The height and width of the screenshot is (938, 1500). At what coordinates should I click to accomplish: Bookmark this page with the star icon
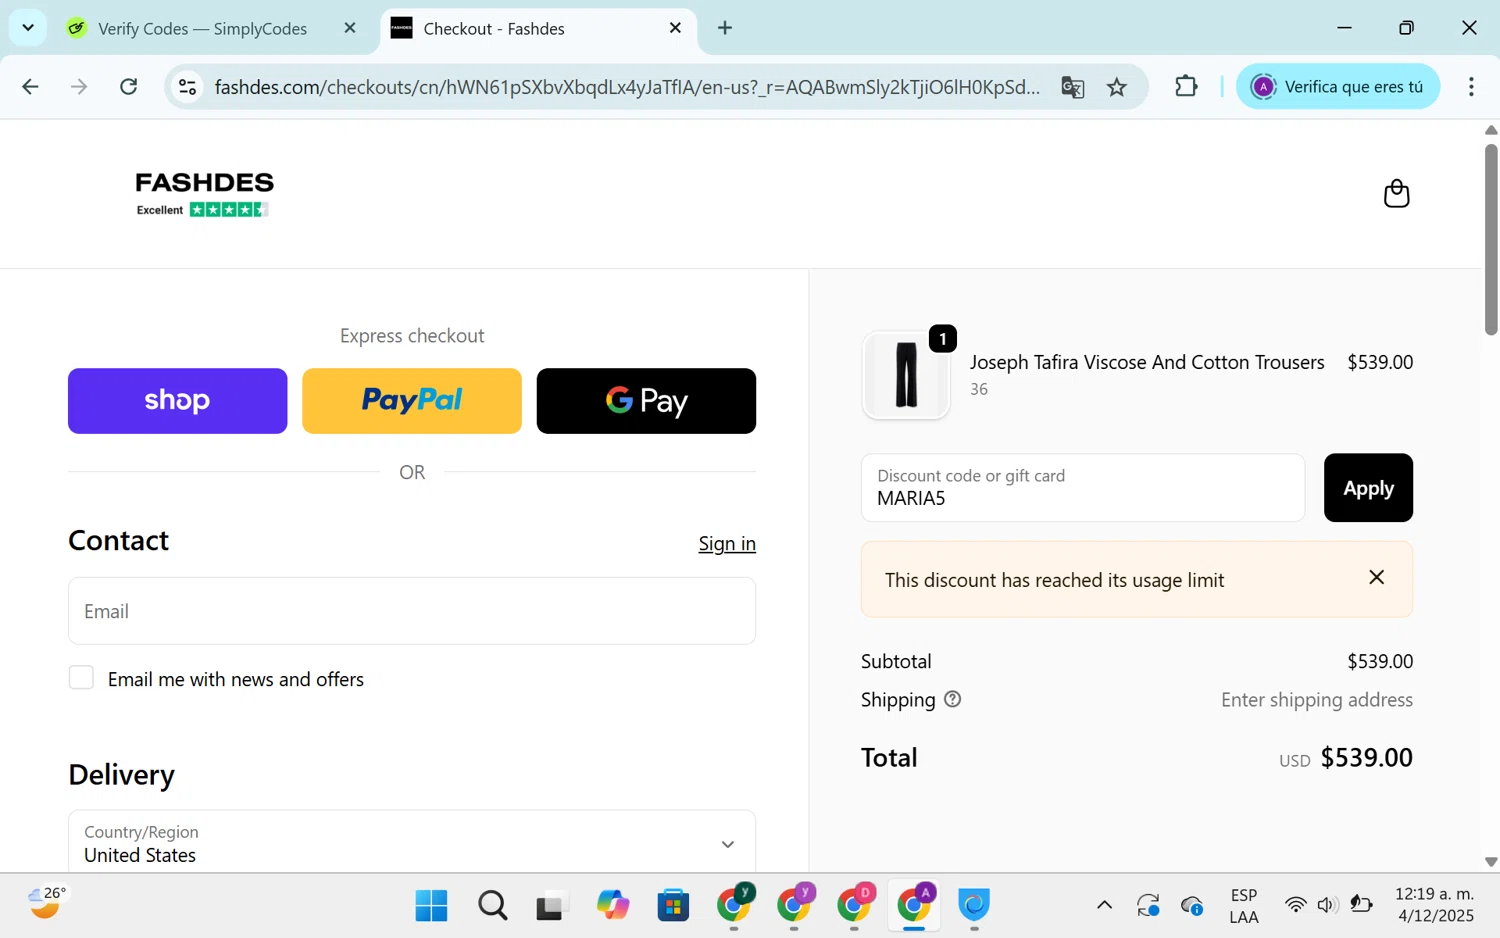[1117, 87]
